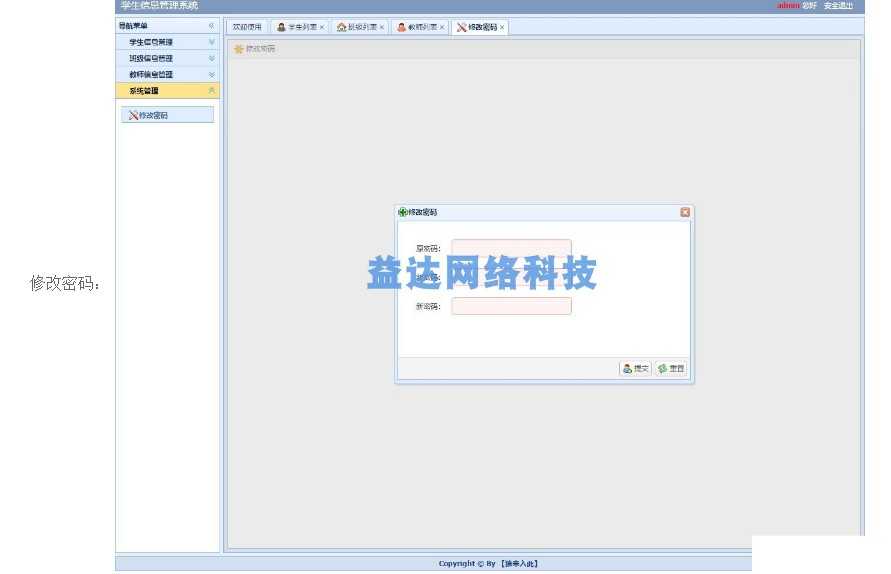This screenshot has height=574, width=891.
Task: Click the house icon on 班级列表 tab
Action: coord(341,27)
